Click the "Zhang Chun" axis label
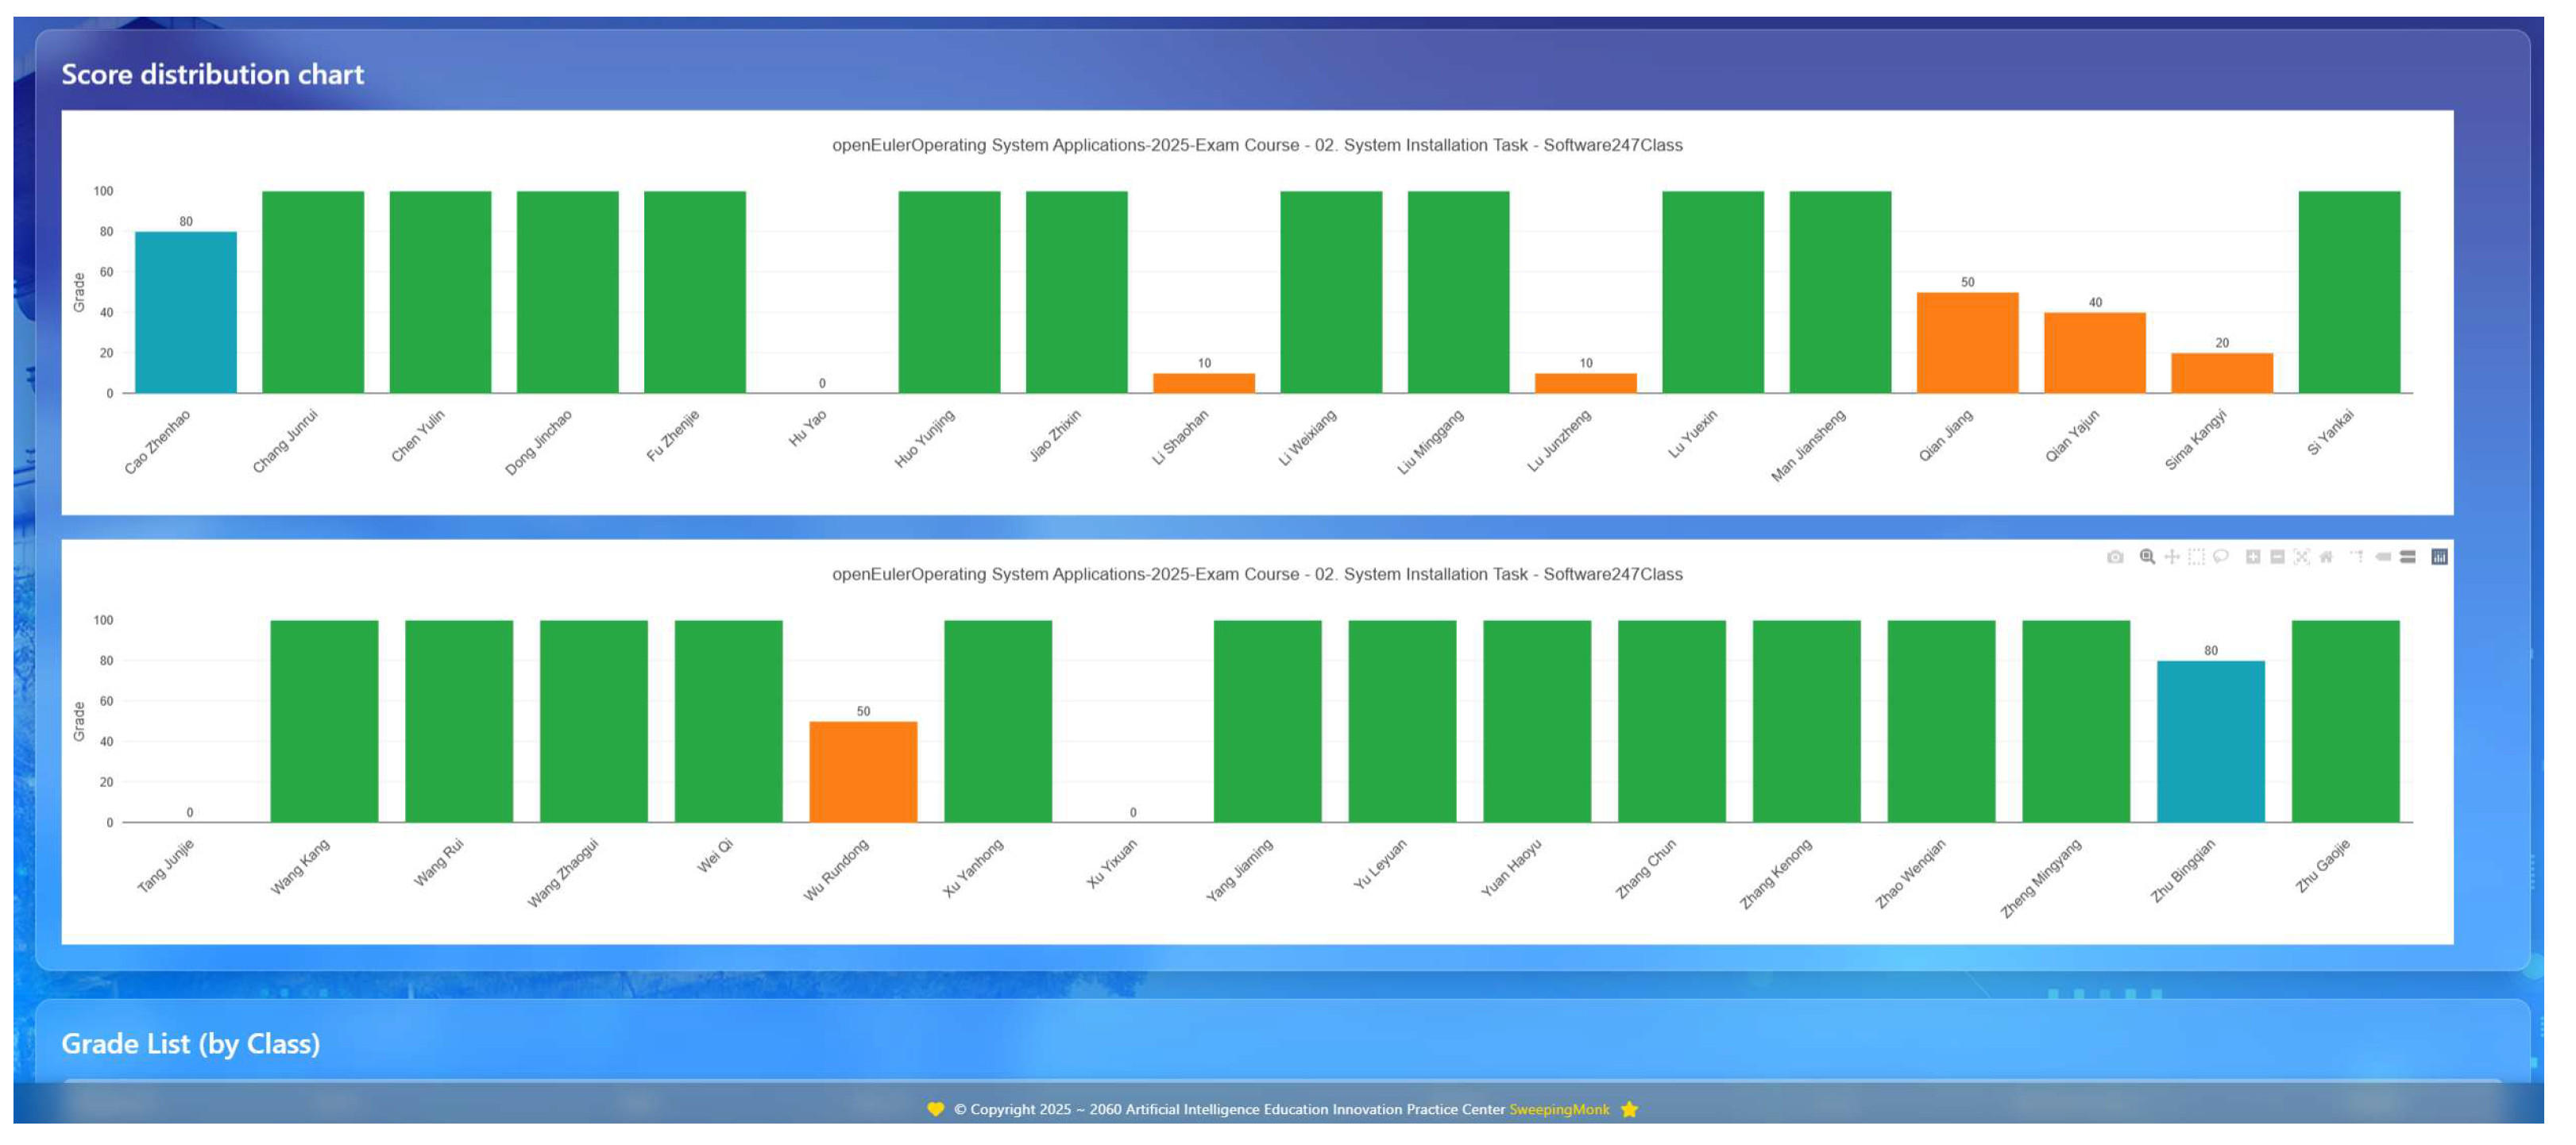Image resolution: width=2576 pixels, height=1145 pixels. coord(1646,868)
